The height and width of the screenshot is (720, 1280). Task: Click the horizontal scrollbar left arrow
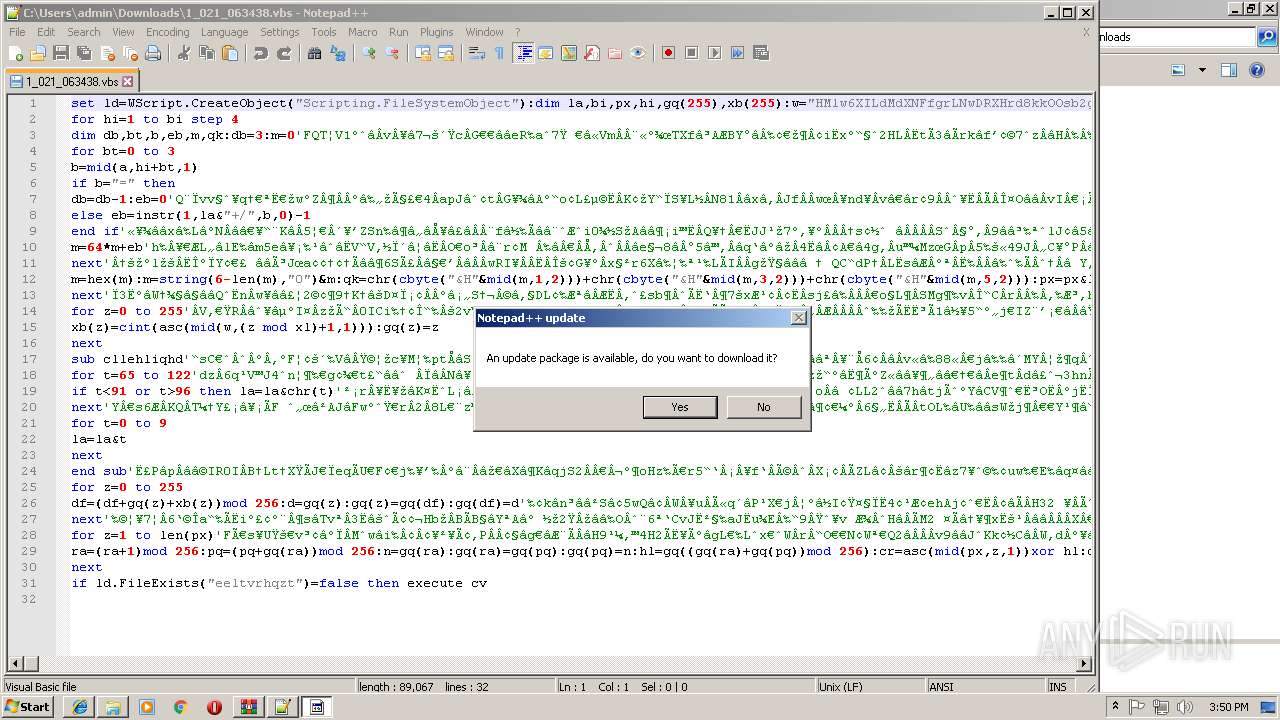click(x=15, y=665)
